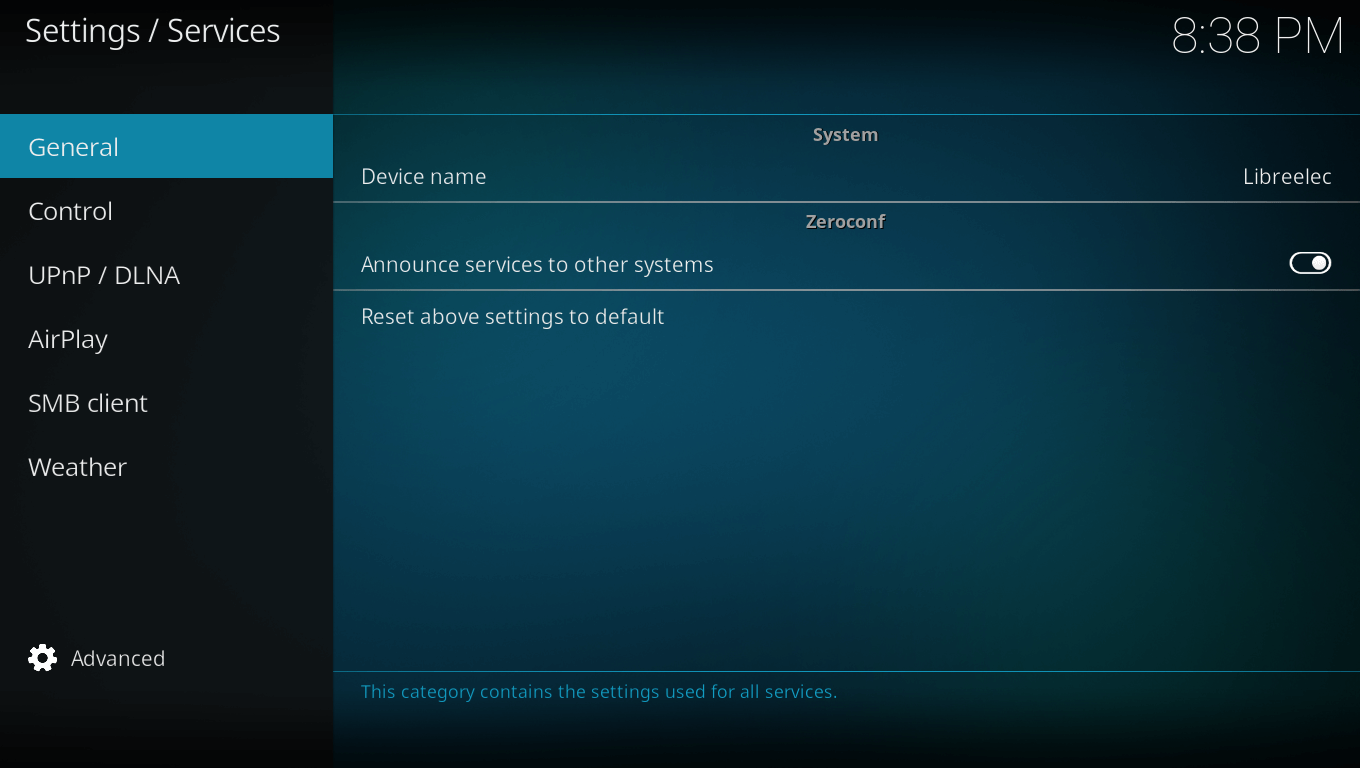The width and height of the screenshot is (1360, 768).
Task: Click the gear icon beside Advanced
Action: [x=43, y=658]
